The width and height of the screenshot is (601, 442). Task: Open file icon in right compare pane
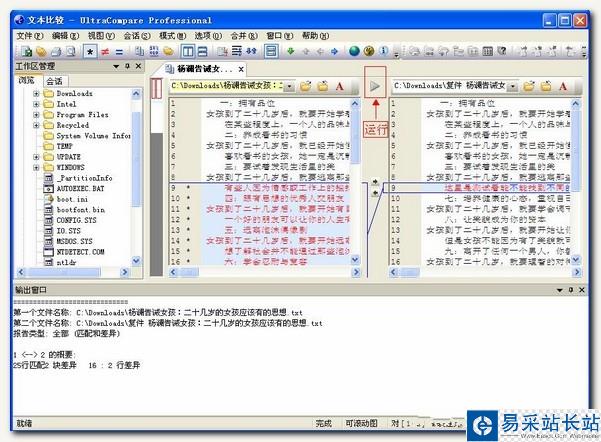point(529,86)
